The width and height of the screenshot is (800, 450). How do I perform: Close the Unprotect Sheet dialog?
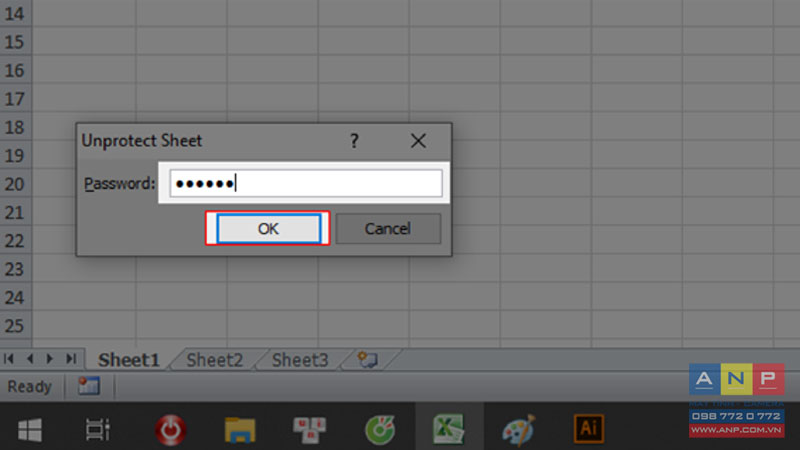pyautogui.click(x=418, y=140)
